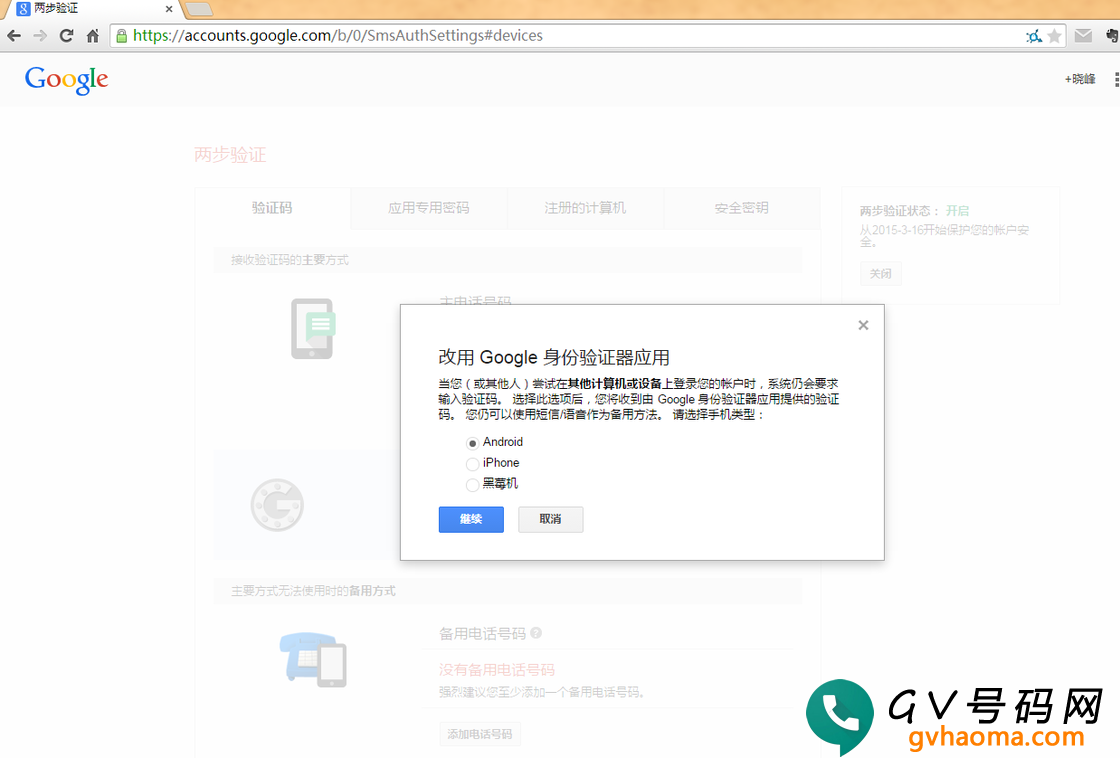
Task: Open a new browser tab
Action: tap(199, 9)
